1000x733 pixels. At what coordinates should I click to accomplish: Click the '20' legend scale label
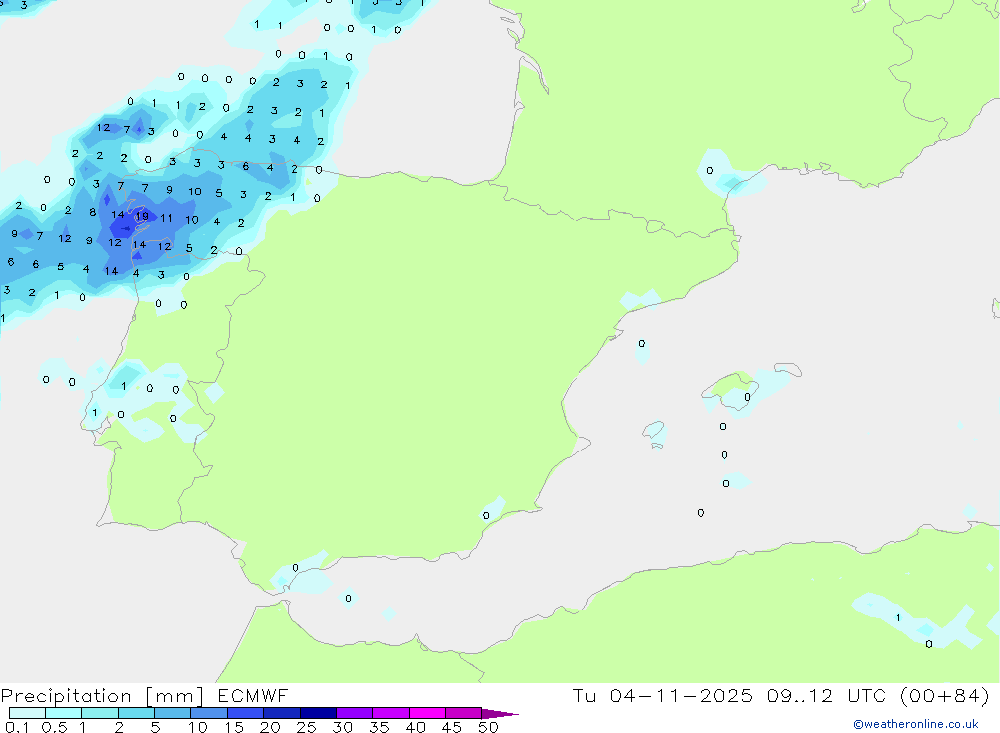(x=270, y=727)
